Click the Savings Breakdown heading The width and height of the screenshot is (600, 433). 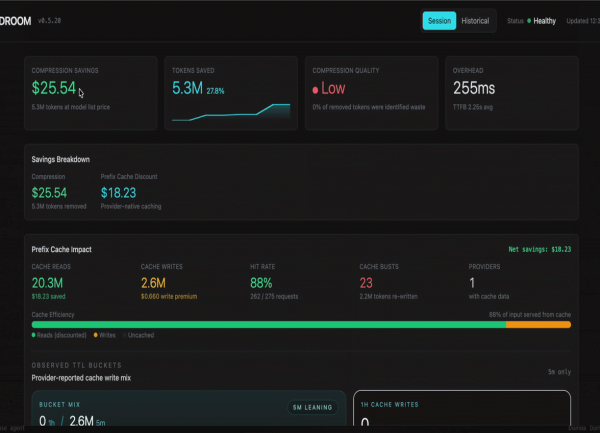(x=60, y=159)
